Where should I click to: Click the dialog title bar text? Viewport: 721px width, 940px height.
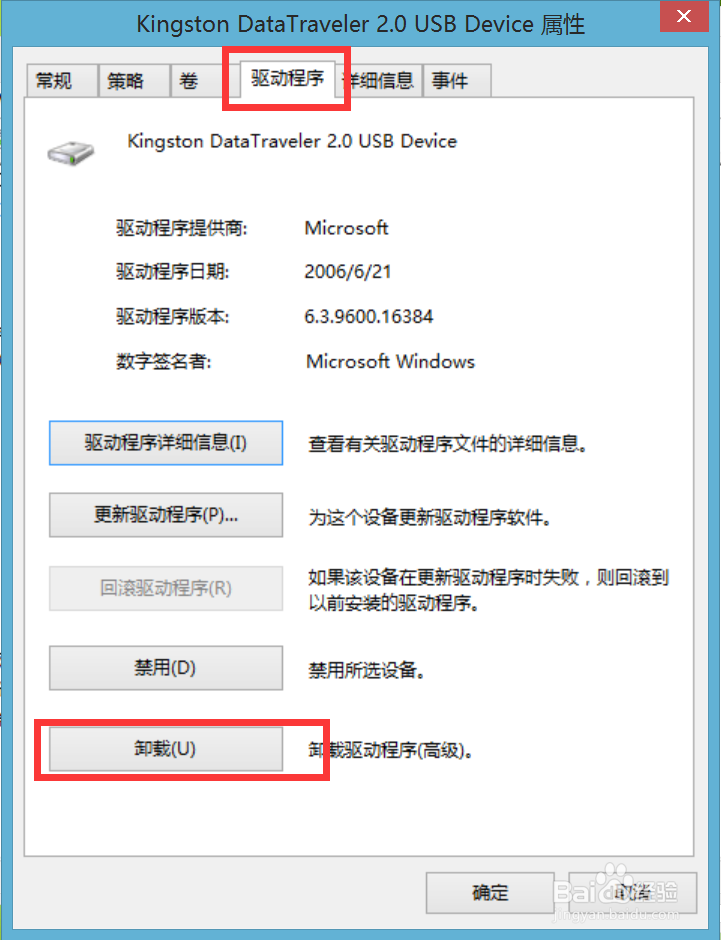(361, 25)
